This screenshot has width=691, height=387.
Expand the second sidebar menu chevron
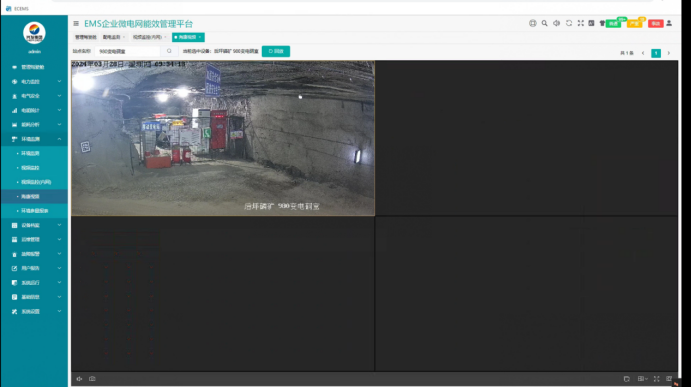click(x=59, y=82)
